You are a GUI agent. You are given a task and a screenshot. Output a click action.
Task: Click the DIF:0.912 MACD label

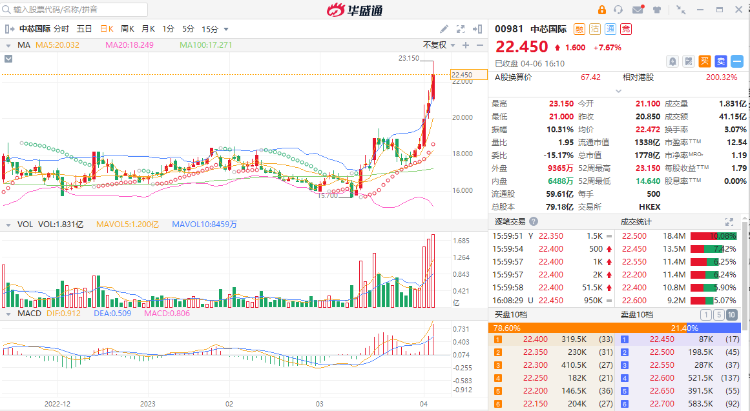tap(63, 313)
